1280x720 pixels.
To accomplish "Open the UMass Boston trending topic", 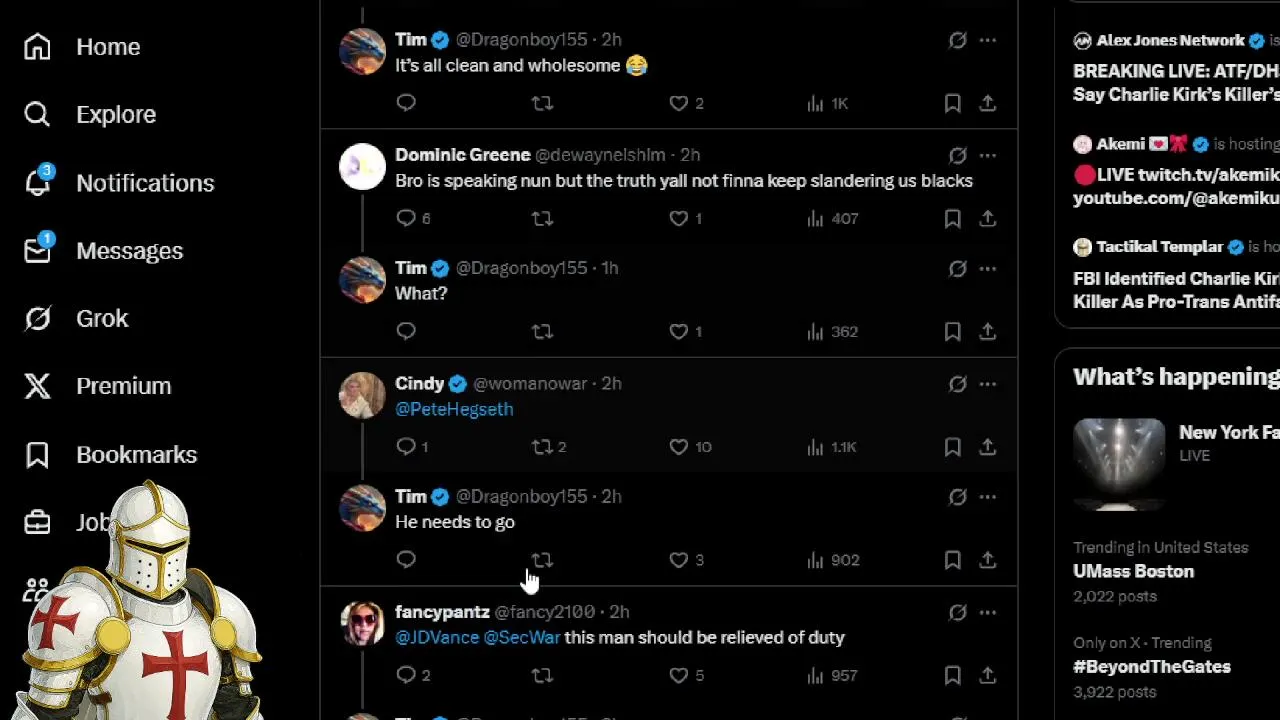I will pos(1133,571).
